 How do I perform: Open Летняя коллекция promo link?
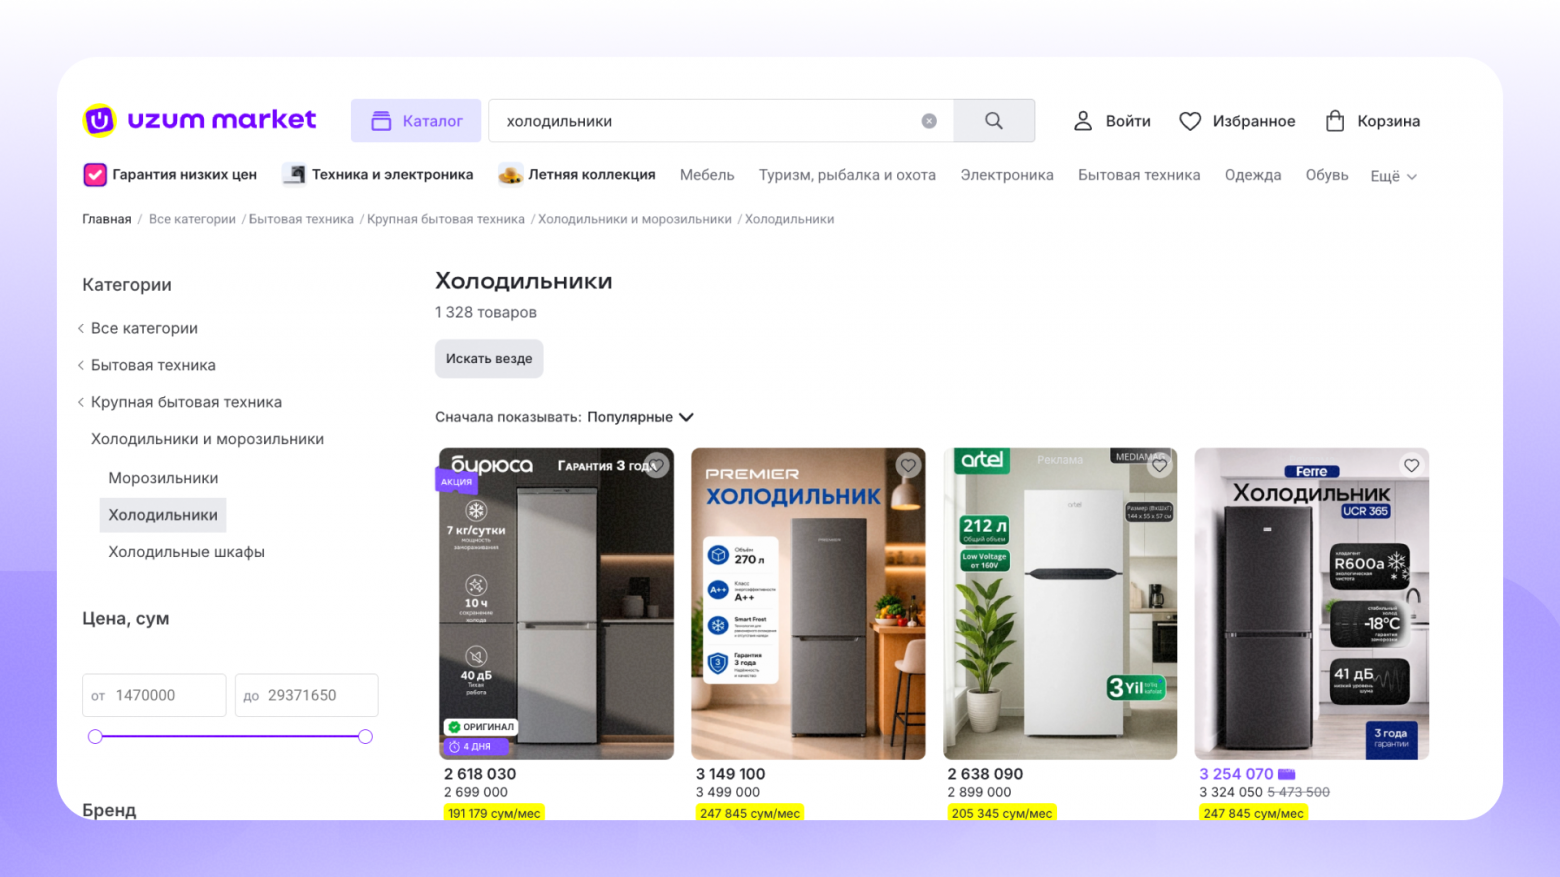coord(577,175)
